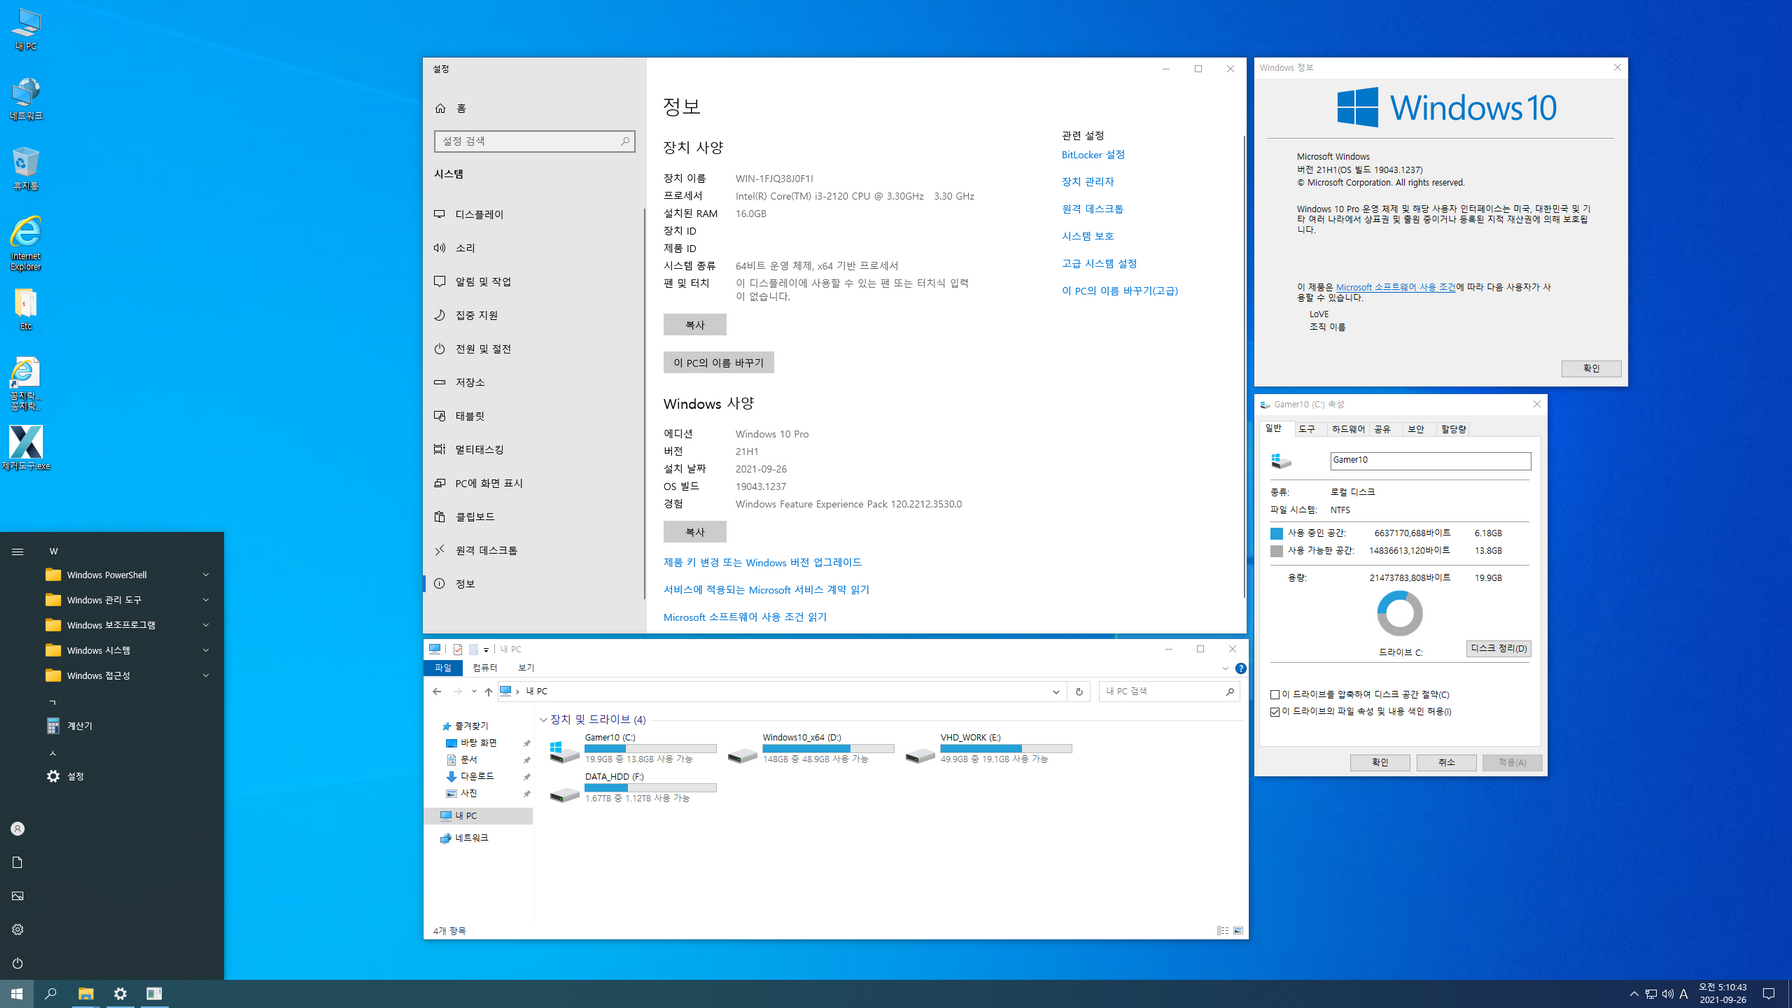Image resolution: width=1792 pixels, height=1008 pixels.
Task: Open 설정 app in the Start menu list
Action: point(130,776)
